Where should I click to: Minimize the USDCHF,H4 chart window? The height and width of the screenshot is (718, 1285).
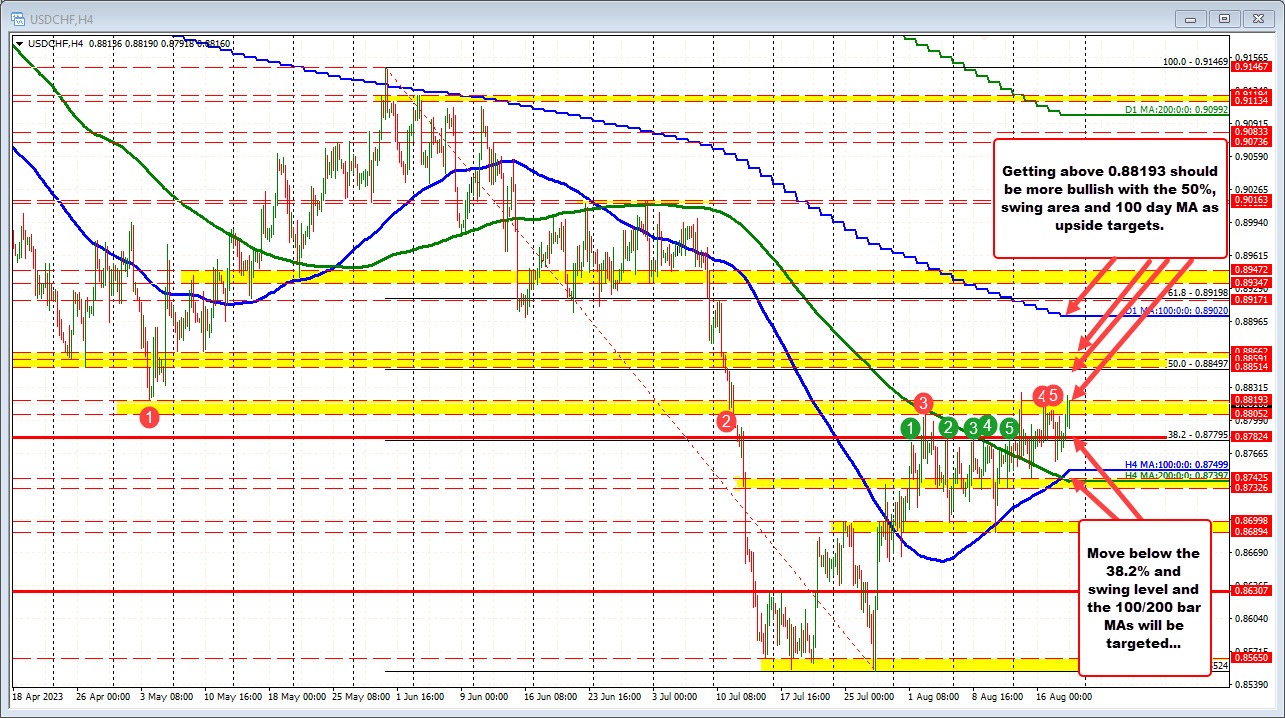(x=1190, y=17)
